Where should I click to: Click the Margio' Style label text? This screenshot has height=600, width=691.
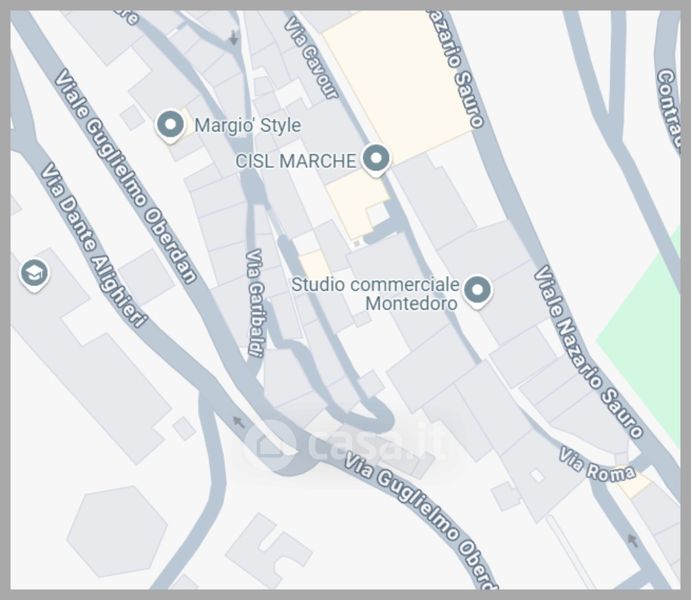coord(248,126)
